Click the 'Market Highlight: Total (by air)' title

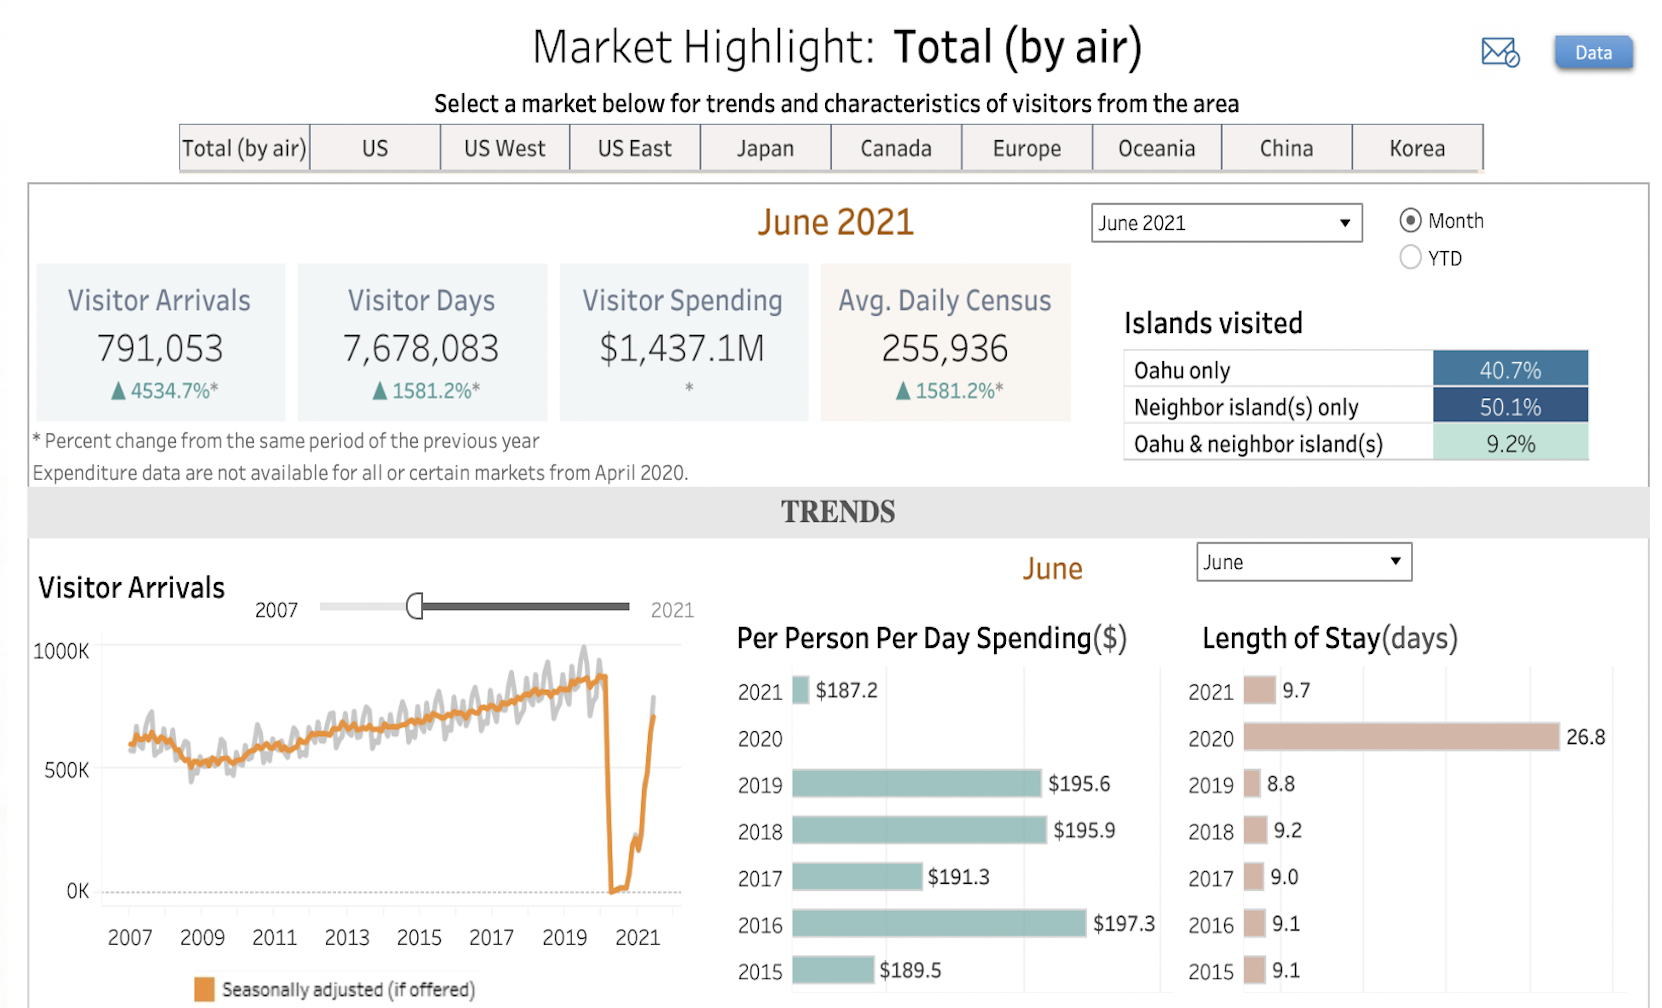[x=837, y=47]
